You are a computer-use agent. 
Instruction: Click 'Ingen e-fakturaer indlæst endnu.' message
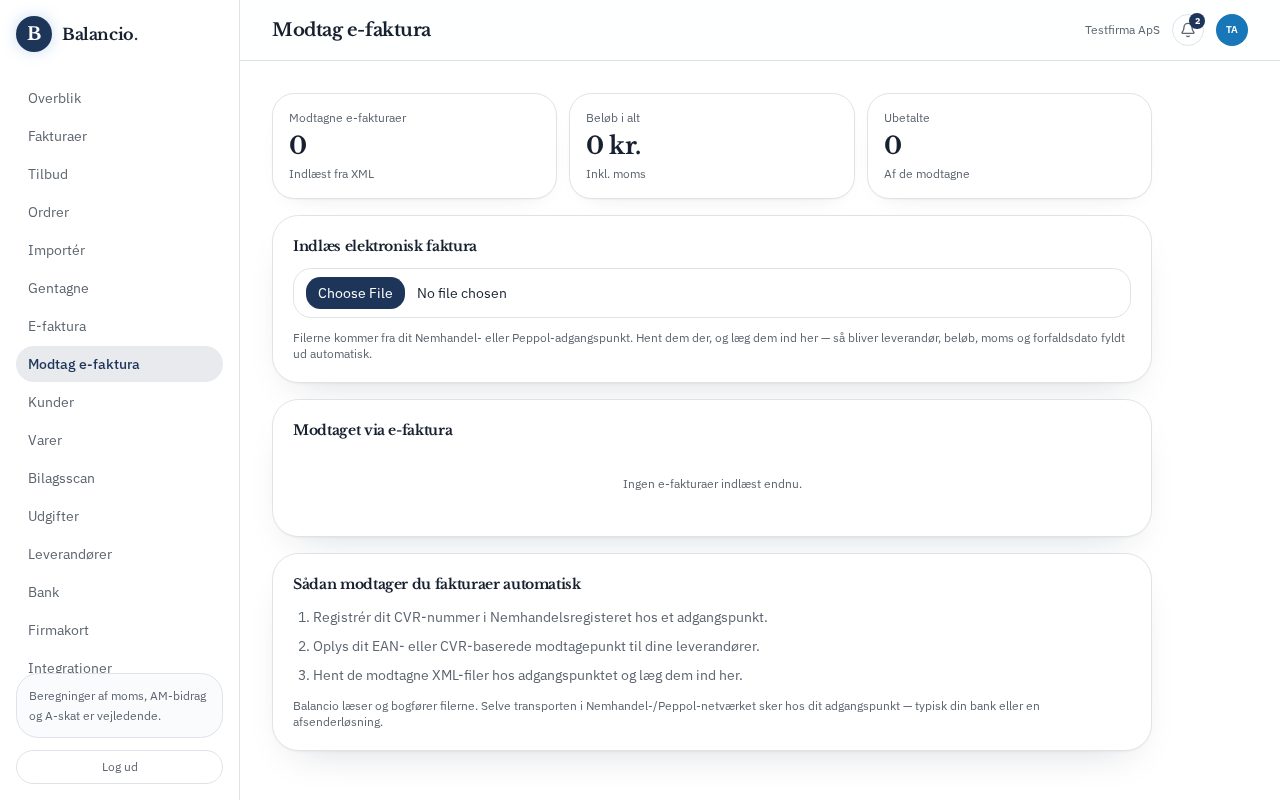[x=712, y=484]
